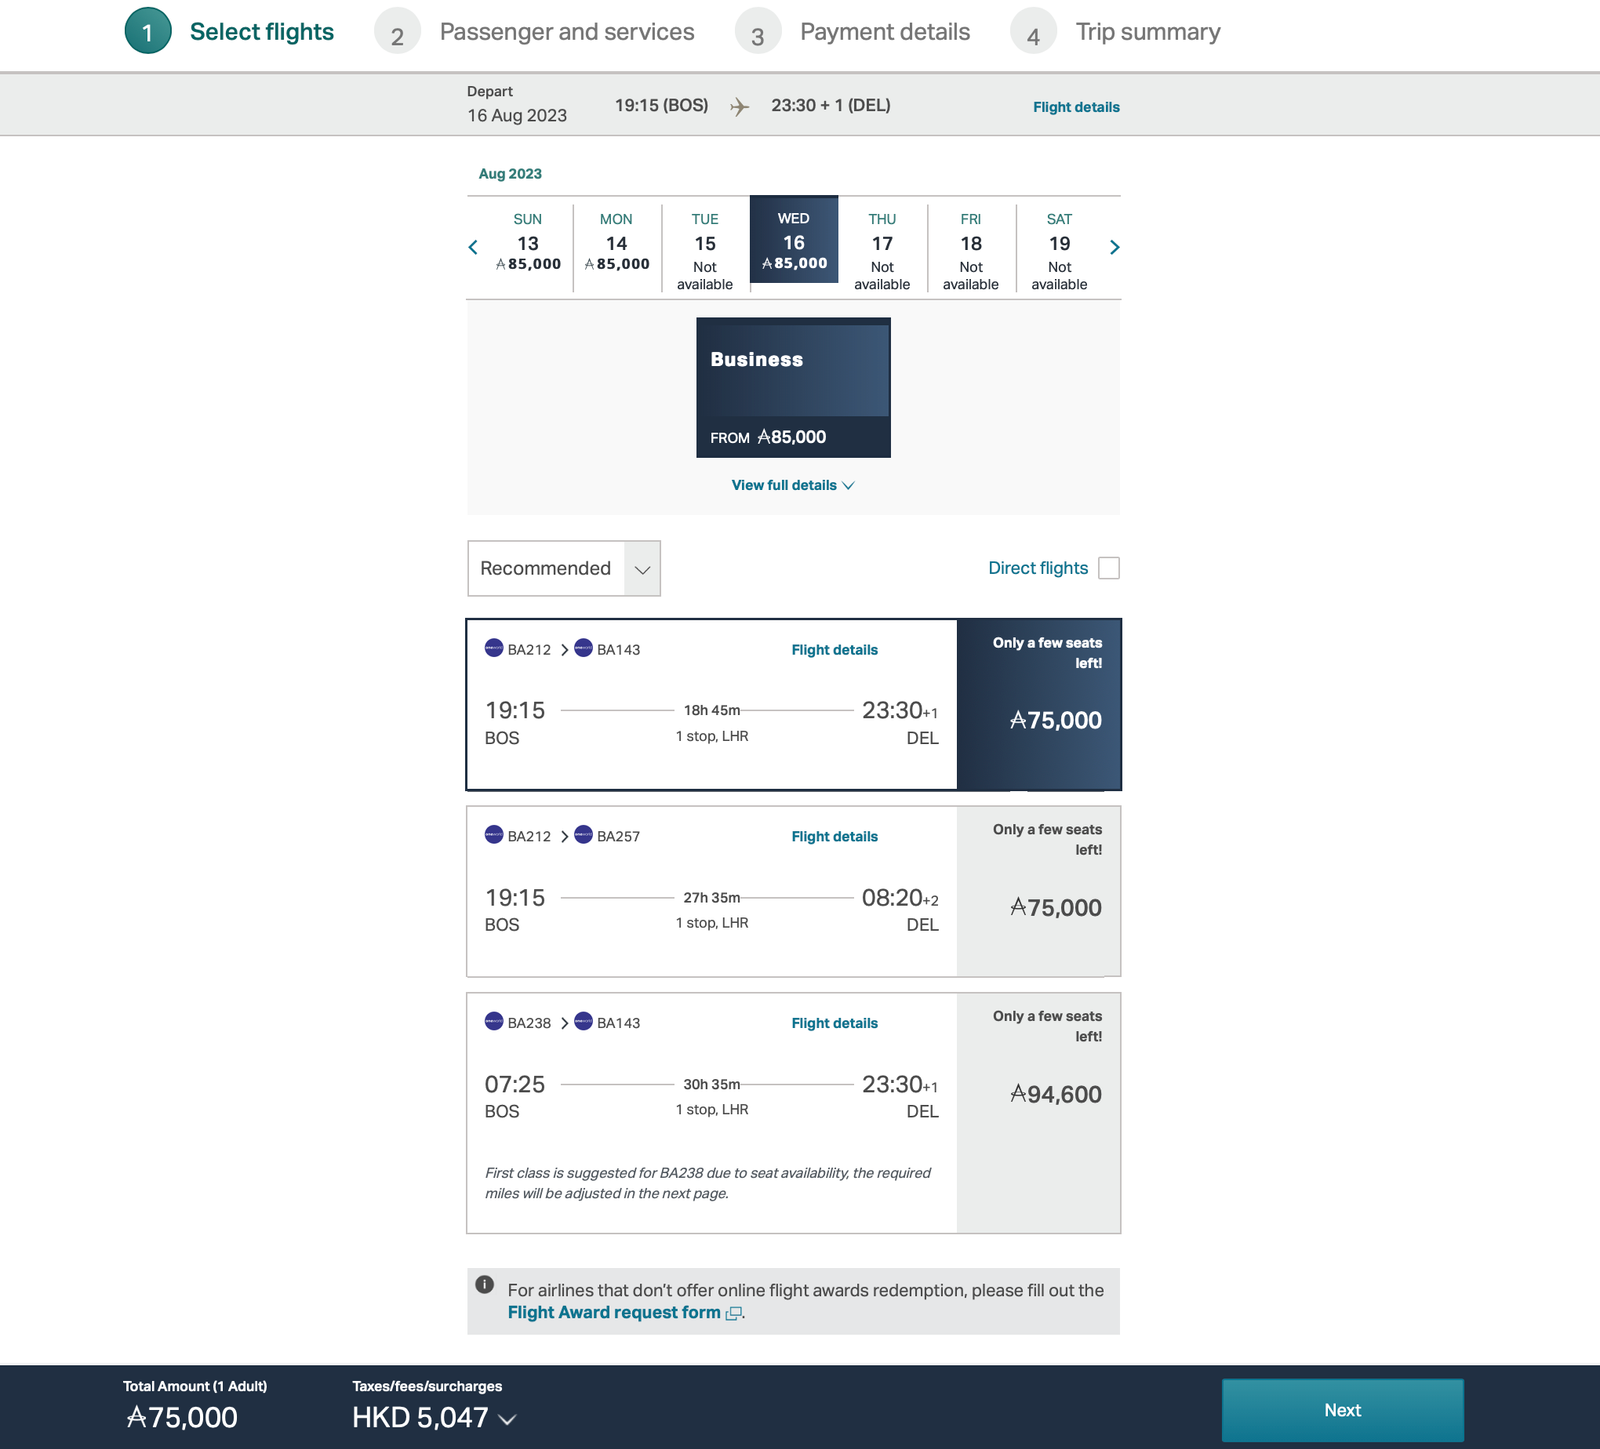
Task: Click the BA238 airline logo icon
Action: 494,1022
